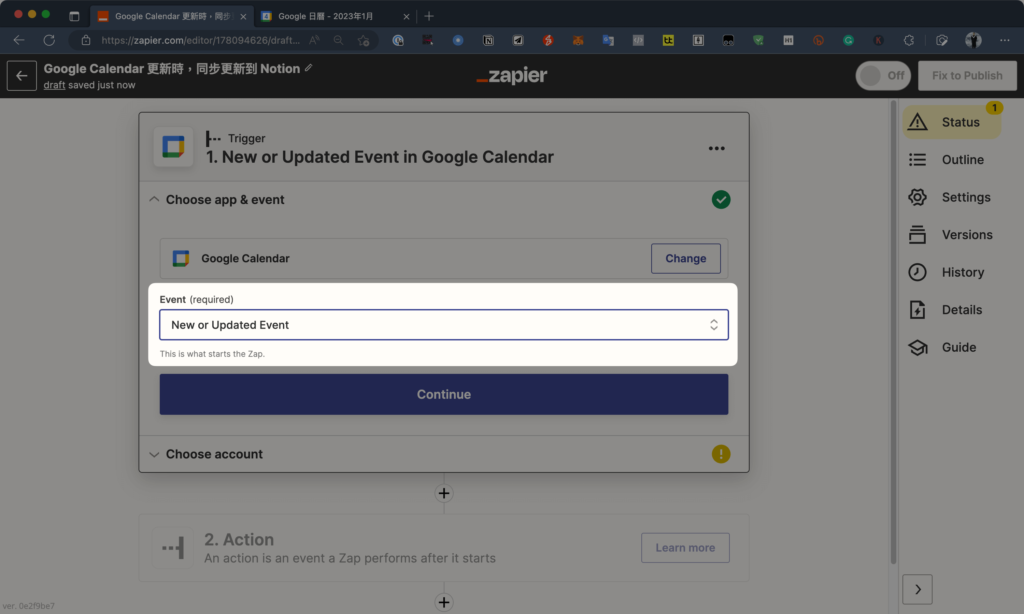Reload the page in the browser
Screen dimensions: 1024x614
(49, 40)
